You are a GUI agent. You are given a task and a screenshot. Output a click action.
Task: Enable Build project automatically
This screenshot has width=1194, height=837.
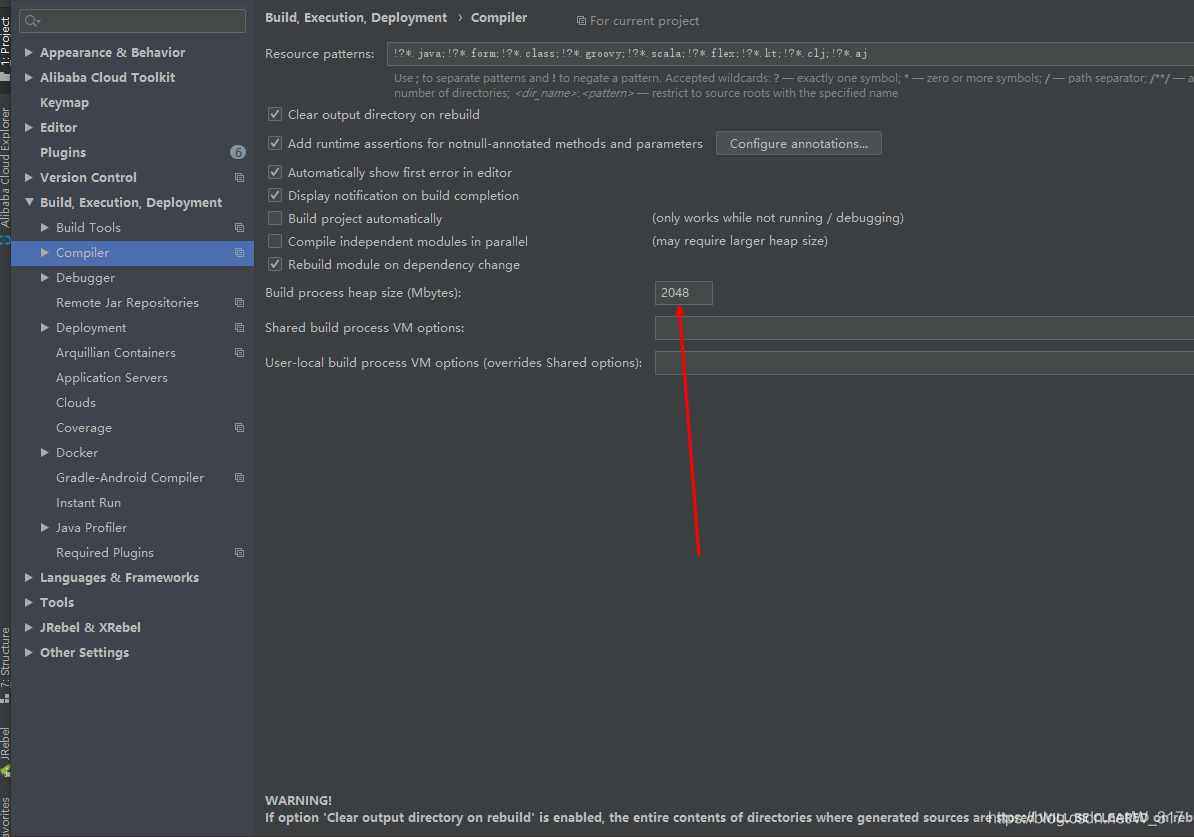coord(275,218)
